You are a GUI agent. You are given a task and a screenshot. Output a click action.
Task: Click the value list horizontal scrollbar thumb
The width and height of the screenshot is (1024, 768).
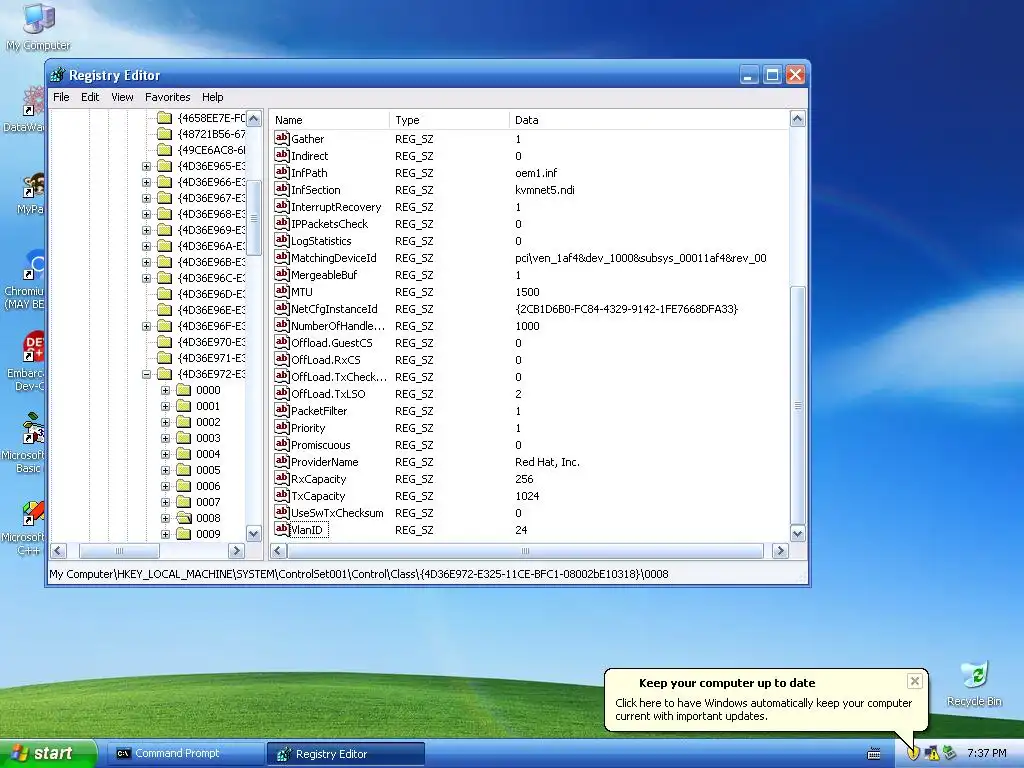pyautogui.click(x=525, y=551)
